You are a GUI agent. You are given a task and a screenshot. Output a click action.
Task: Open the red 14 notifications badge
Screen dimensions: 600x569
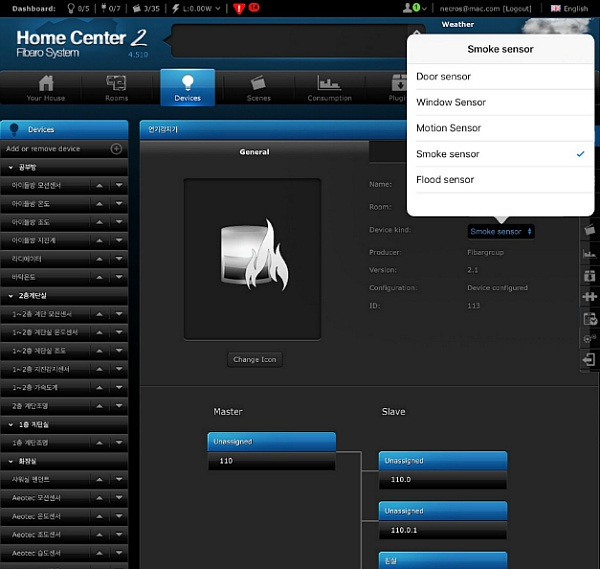click(x=254, y=7)
